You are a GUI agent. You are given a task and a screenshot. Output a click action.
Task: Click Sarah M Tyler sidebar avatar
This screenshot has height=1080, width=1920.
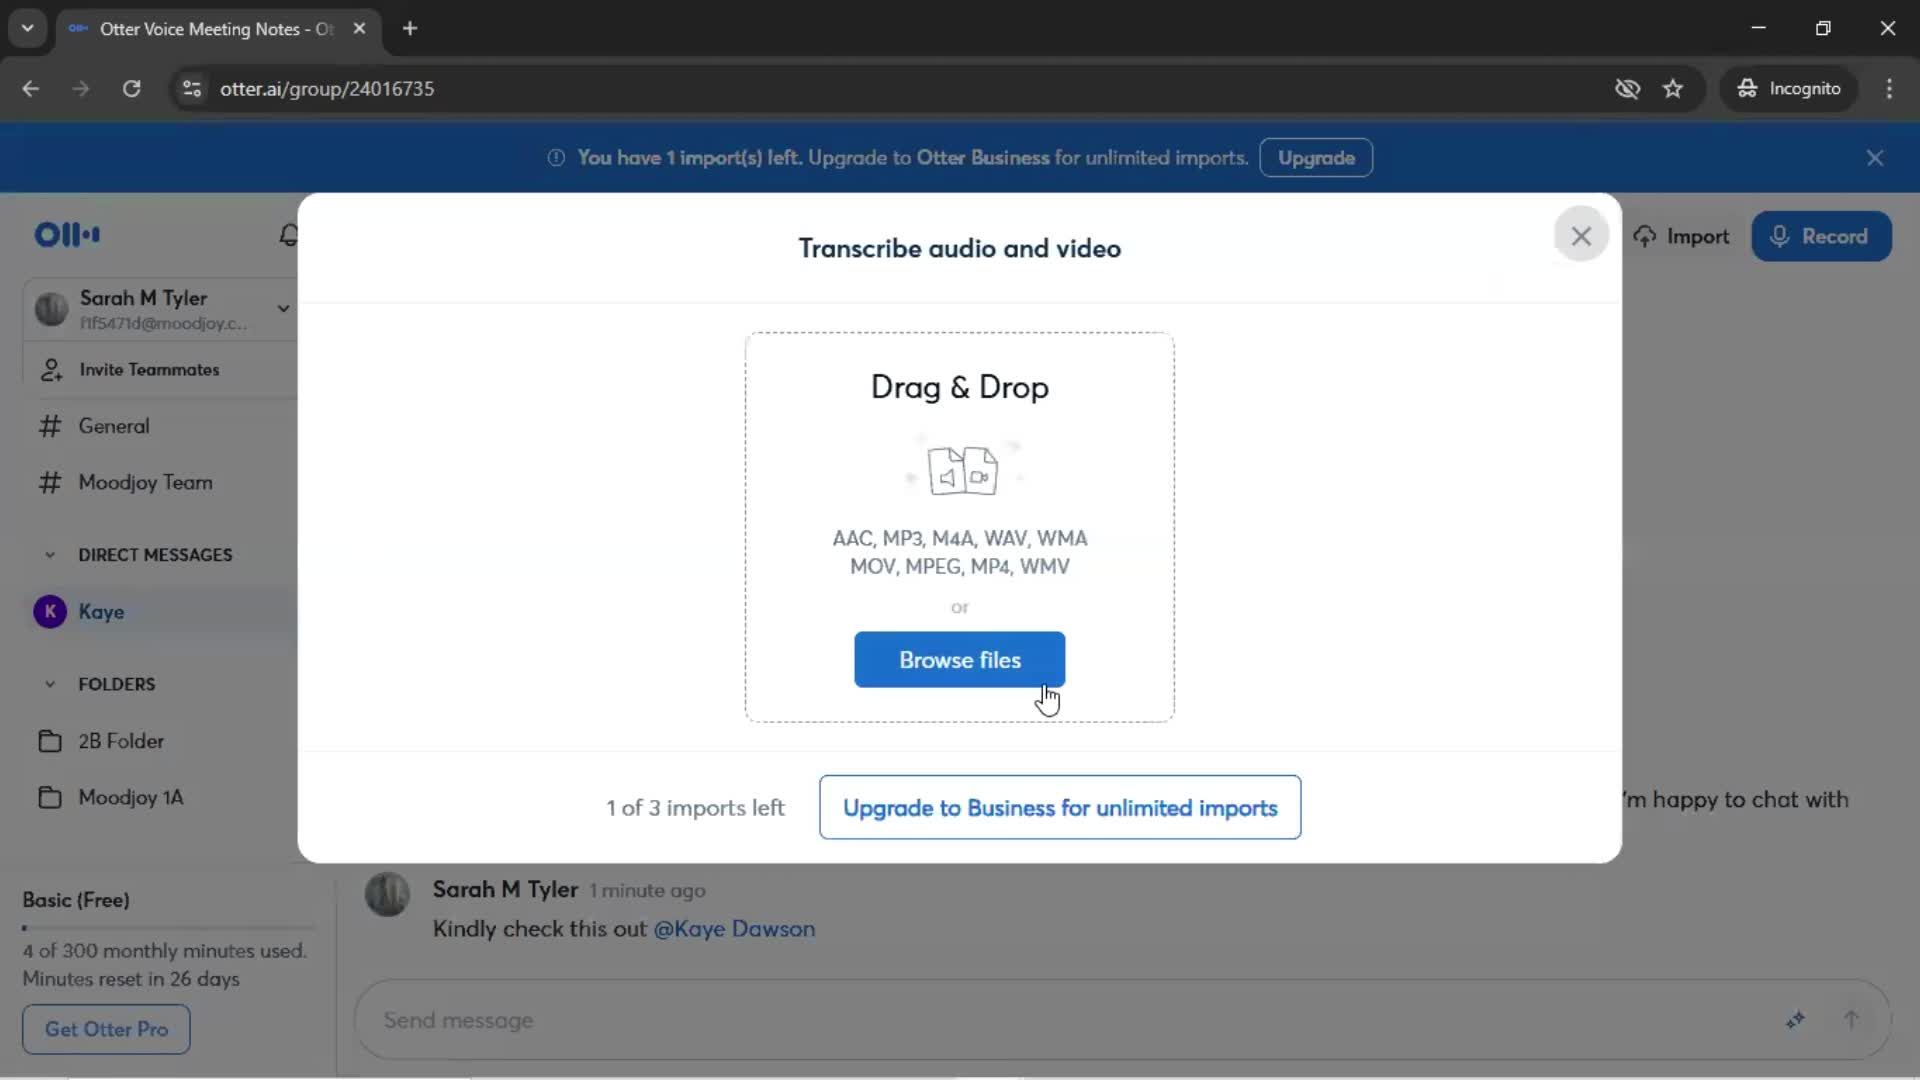click(x=51, y=309)
